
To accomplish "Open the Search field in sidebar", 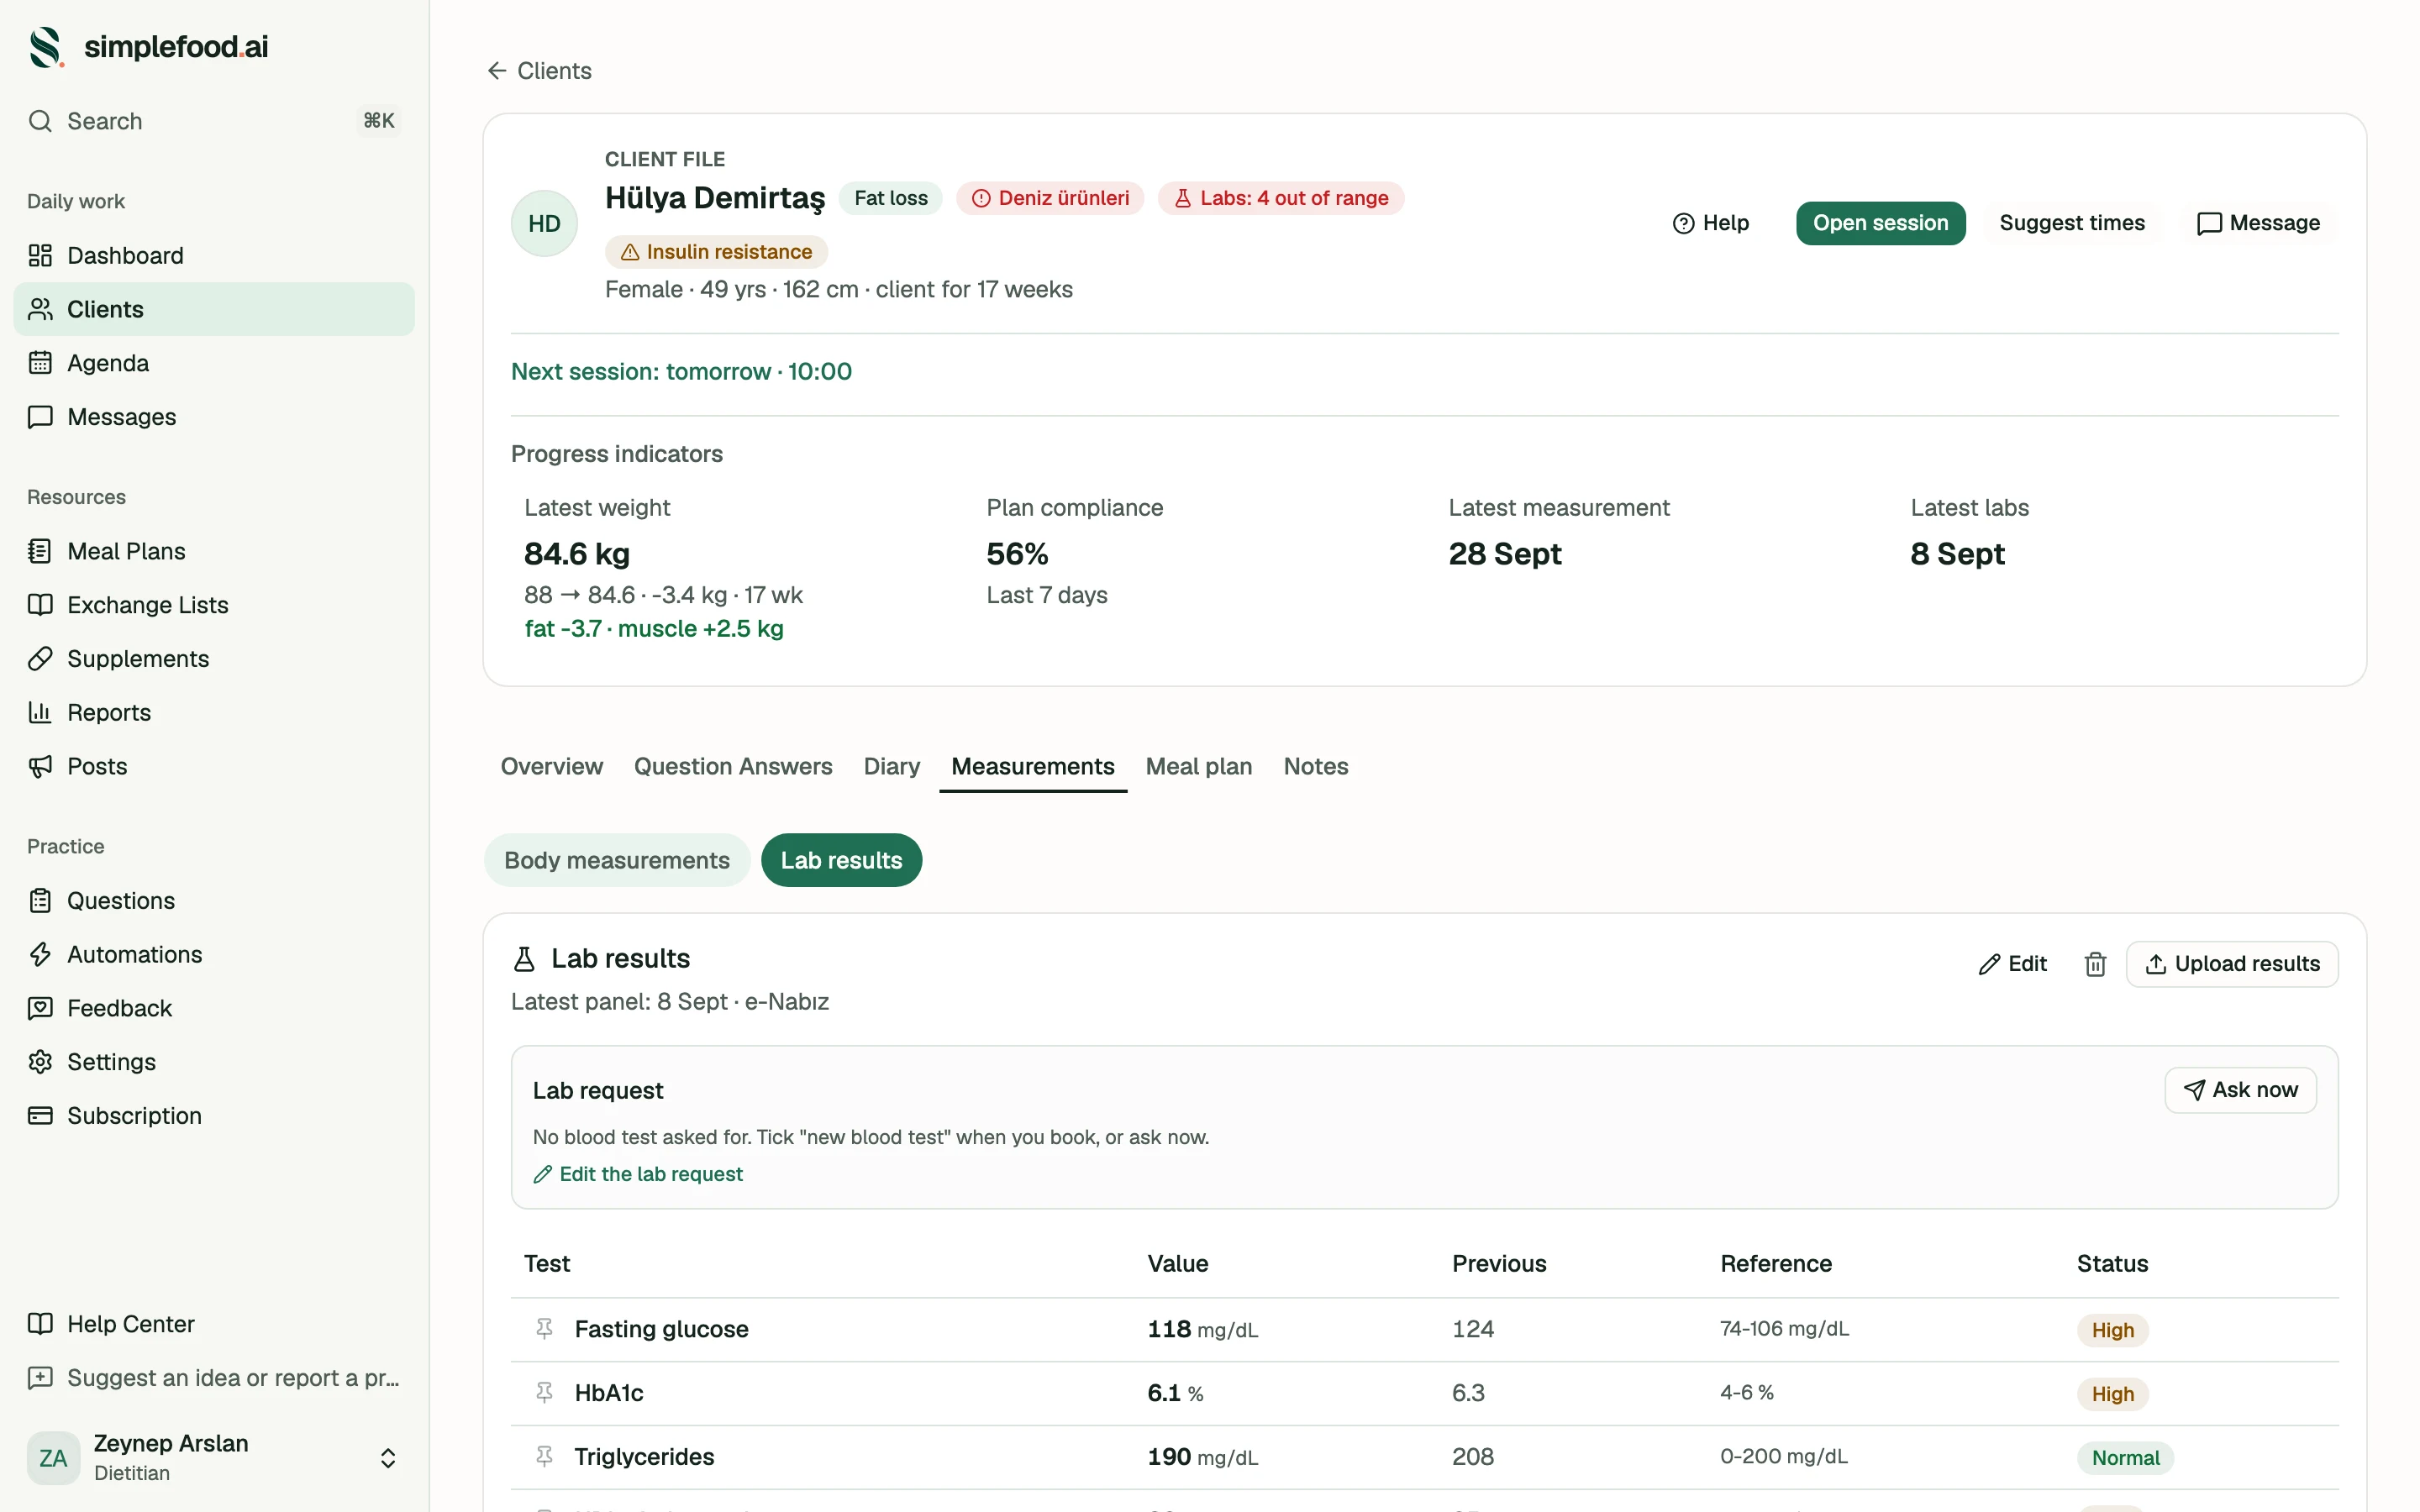I will click(214, 121).
